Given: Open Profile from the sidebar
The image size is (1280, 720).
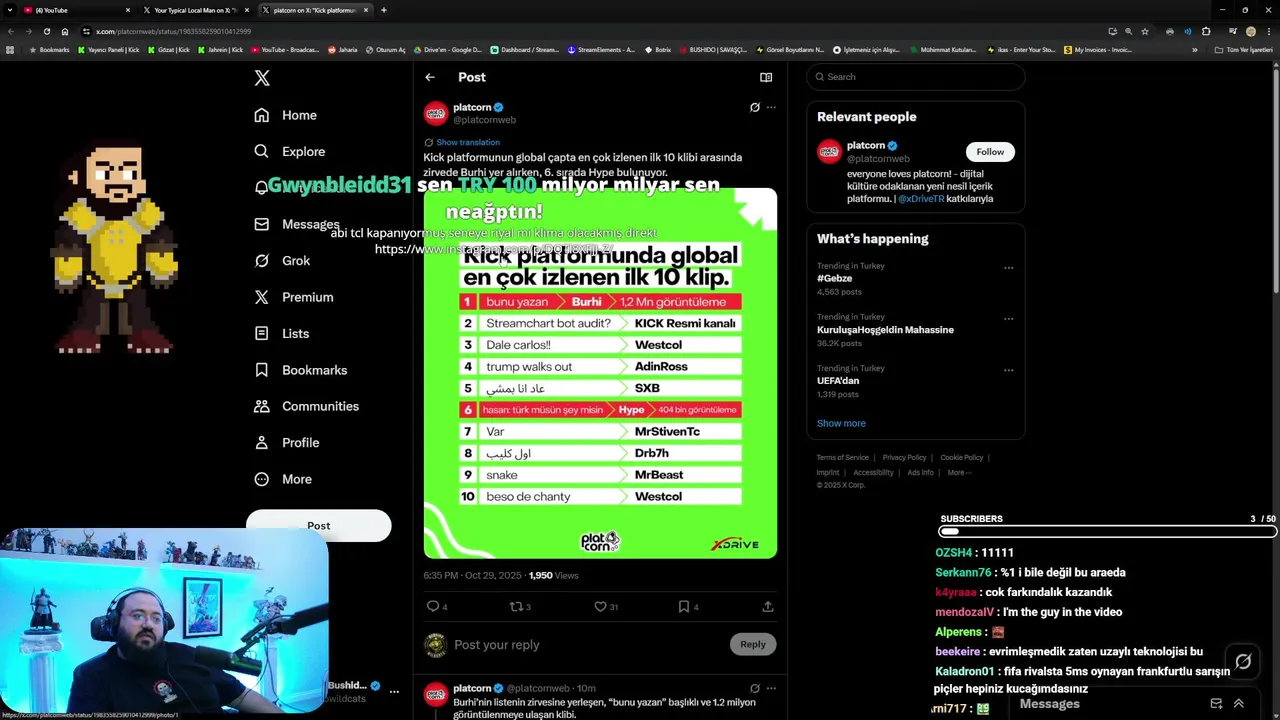Looking at the screenshot, I should pyautogui.click(x=287, y=443).
